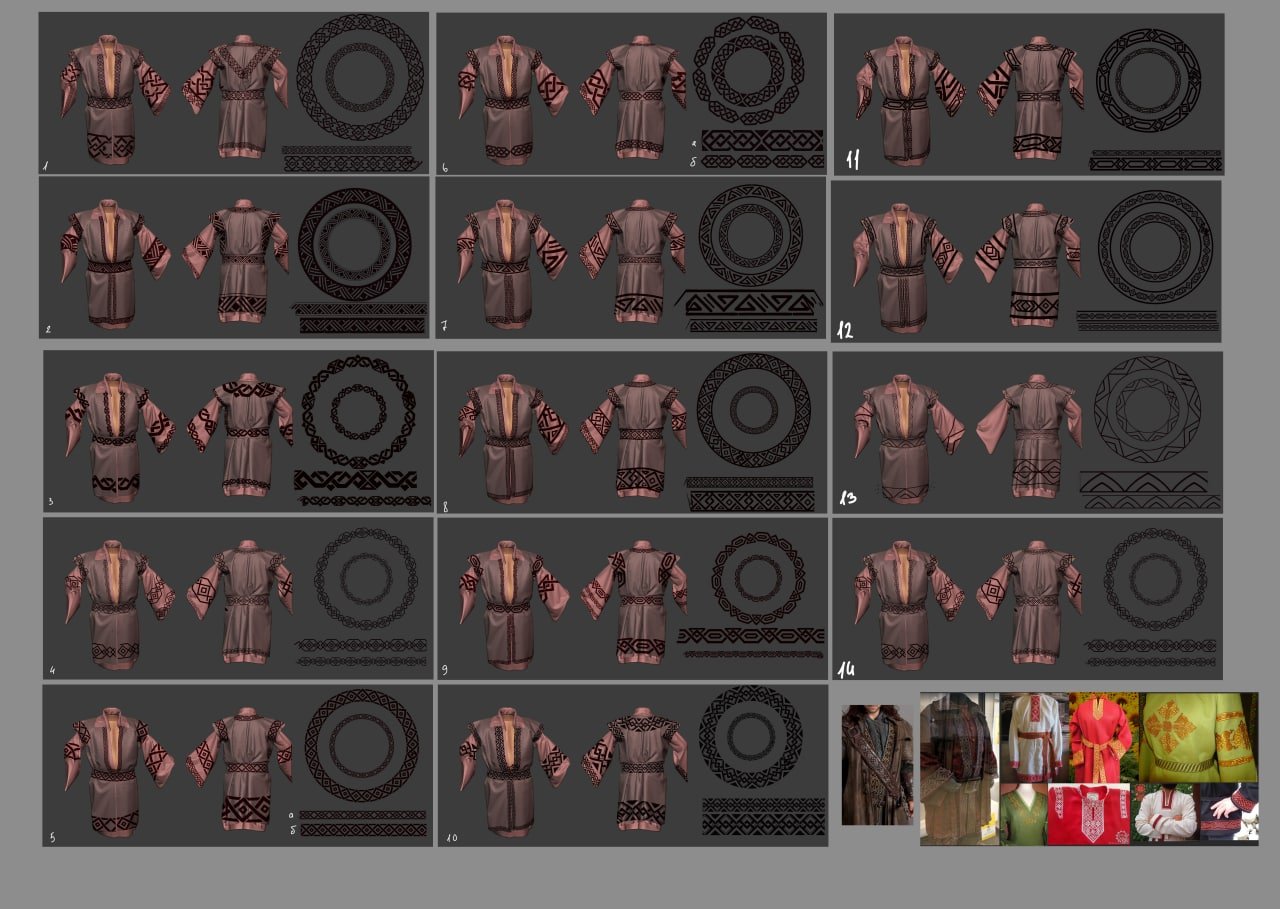The height and width of the screenshot is (909, 1280).
Task: Click border strip "б" in variant 6
Action: (762, 161)
